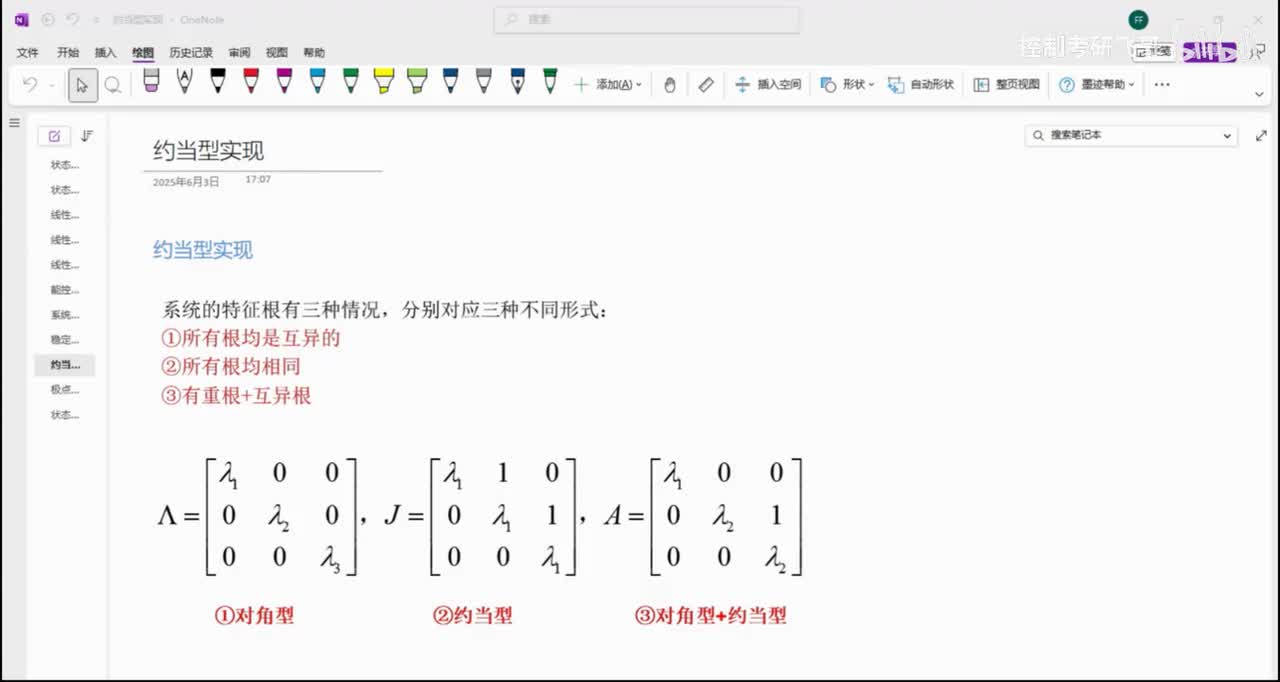Click the label ③对角型+约当型

(711, 616)
